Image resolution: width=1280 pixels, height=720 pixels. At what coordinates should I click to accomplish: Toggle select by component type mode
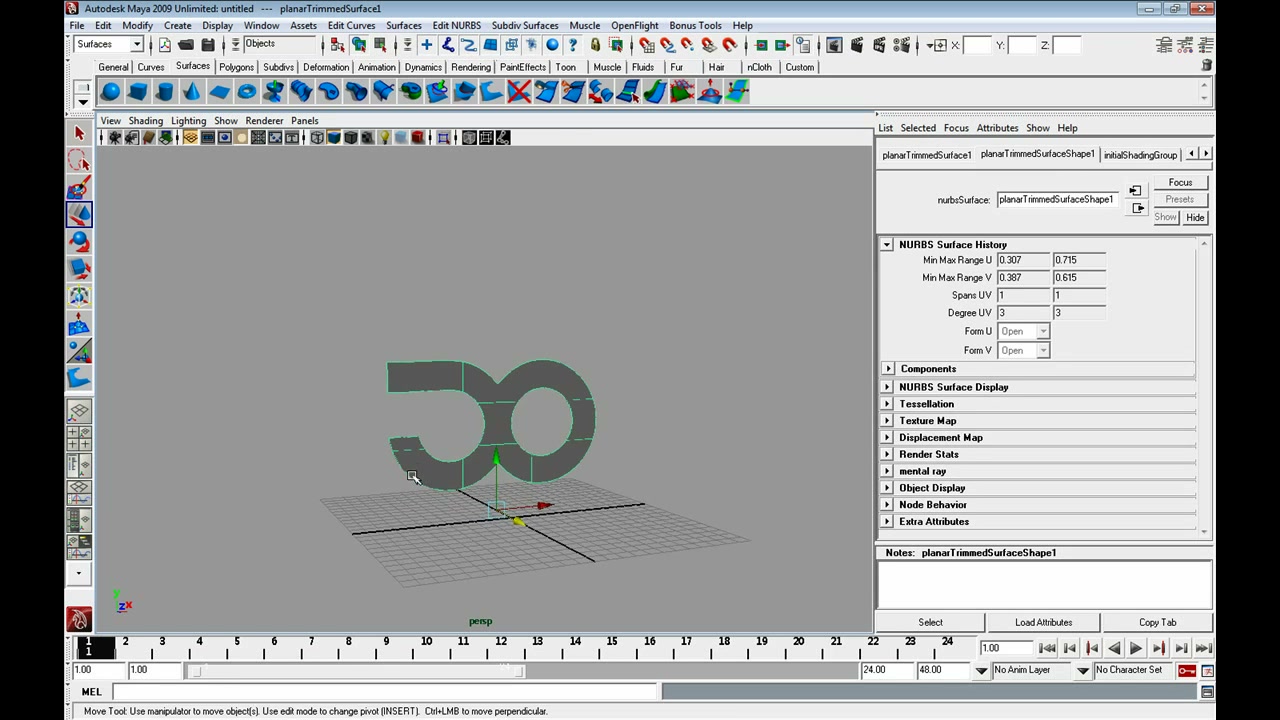point(381,45)
